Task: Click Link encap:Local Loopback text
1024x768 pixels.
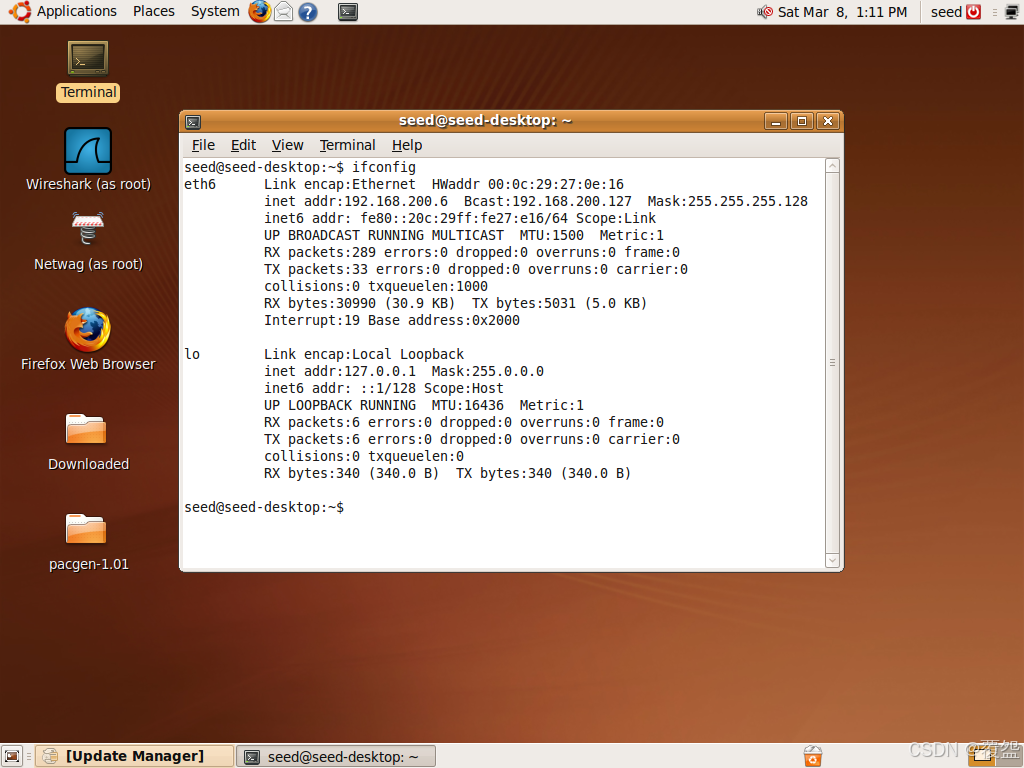Action: click(x=364, y=354)
